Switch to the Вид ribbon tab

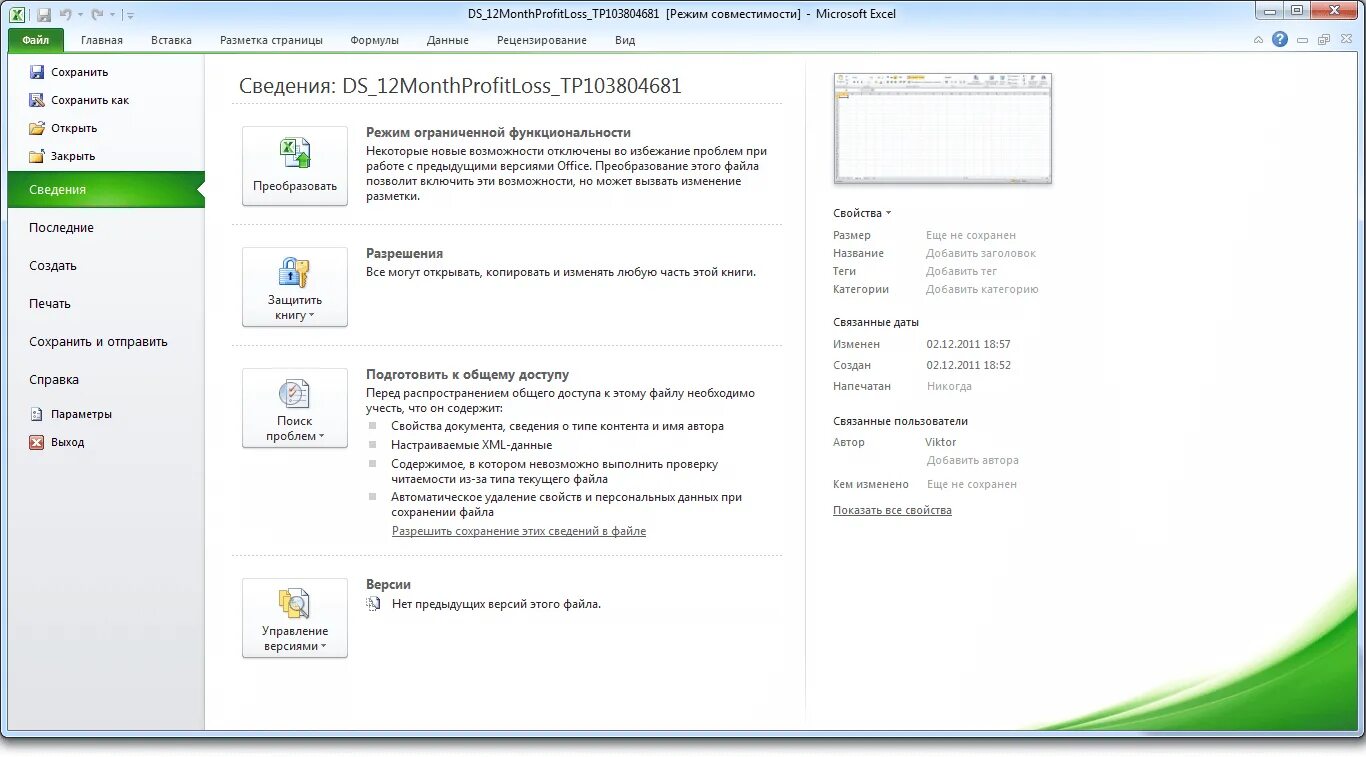[625, 40]
